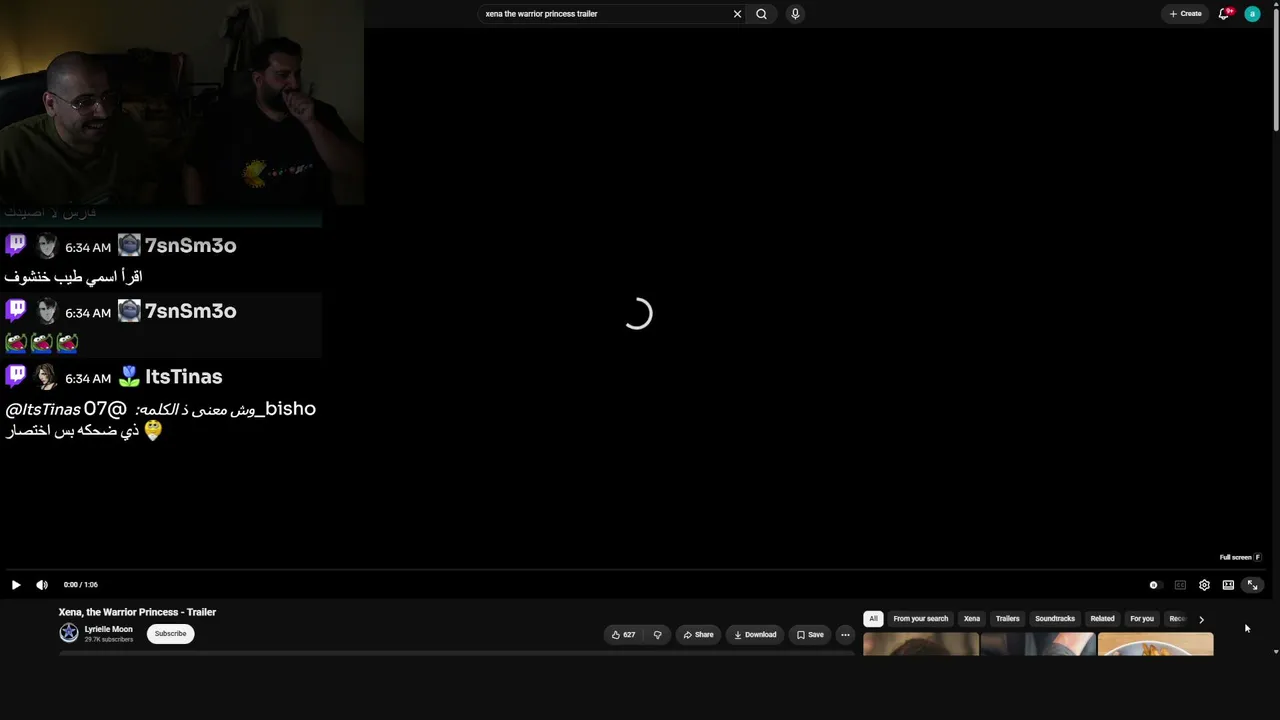Select the Related filter chip

point(1102,619)
